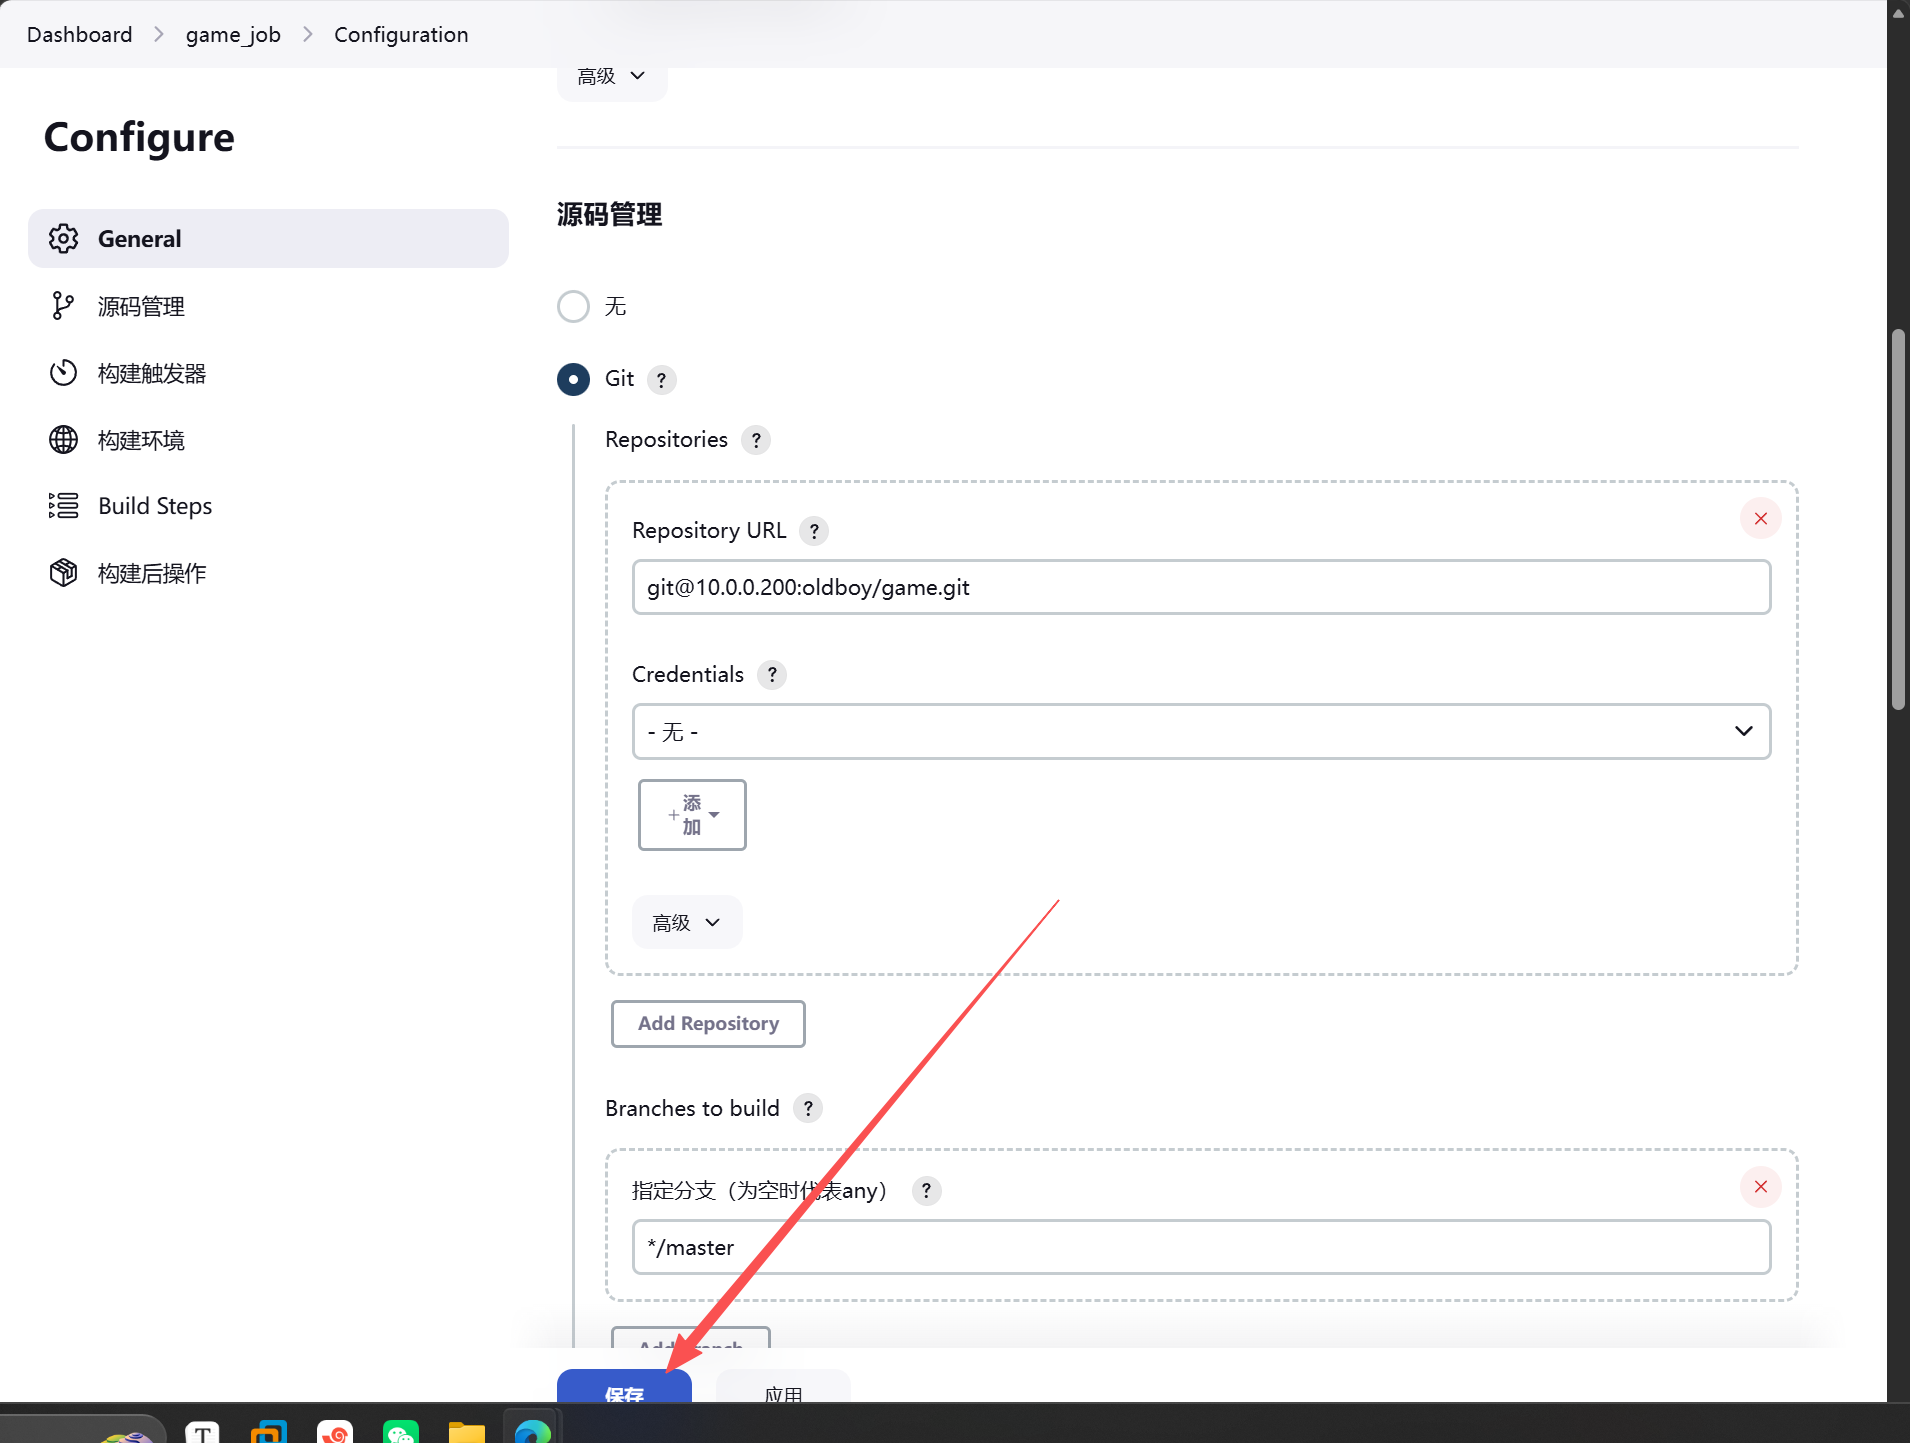The height and width of the screenshot is (1443, 1910).
Task: Open game_job breadcrumb link
Action: coord(233,34)
